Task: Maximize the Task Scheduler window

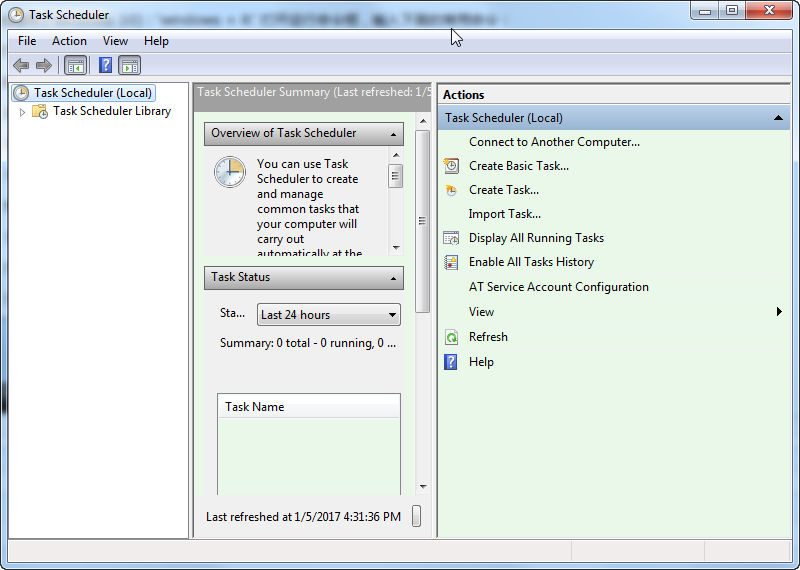Action: pyautogui.click(x=732, y=10)
